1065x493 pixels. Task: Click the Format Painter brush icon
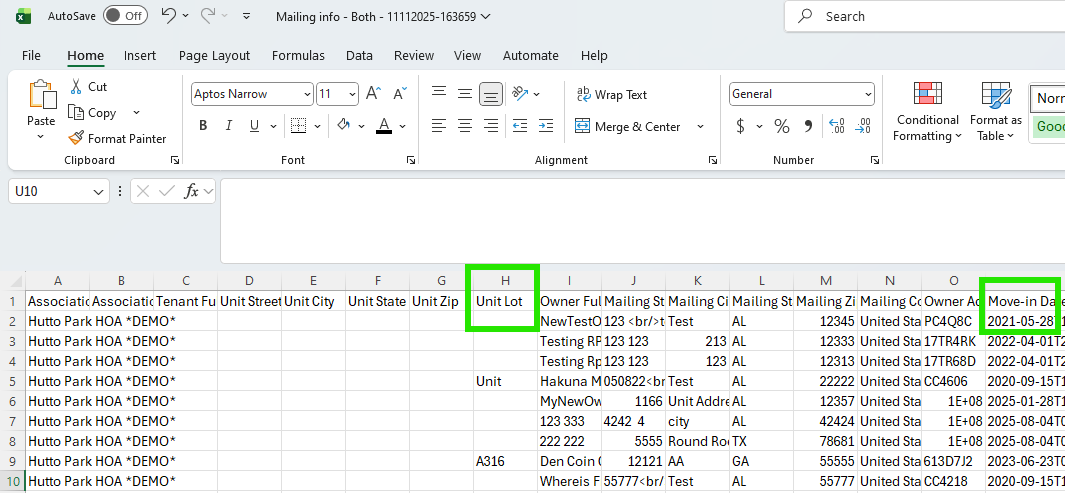(76, 138)
